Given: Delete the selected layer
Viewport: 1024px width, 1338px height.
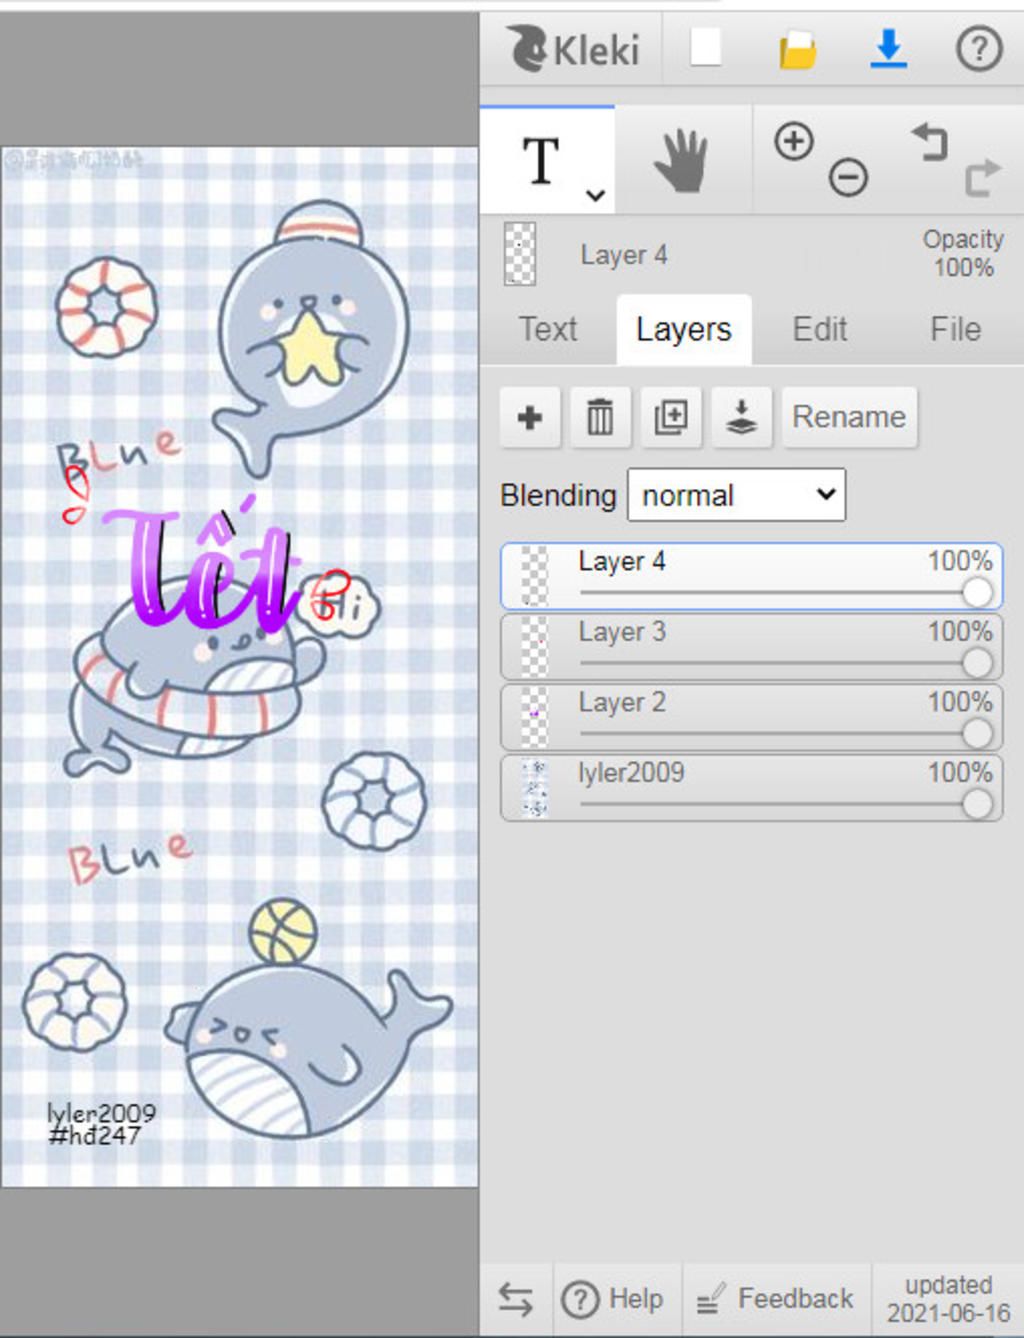Looking at the screenshot, I should pos(600,417).
